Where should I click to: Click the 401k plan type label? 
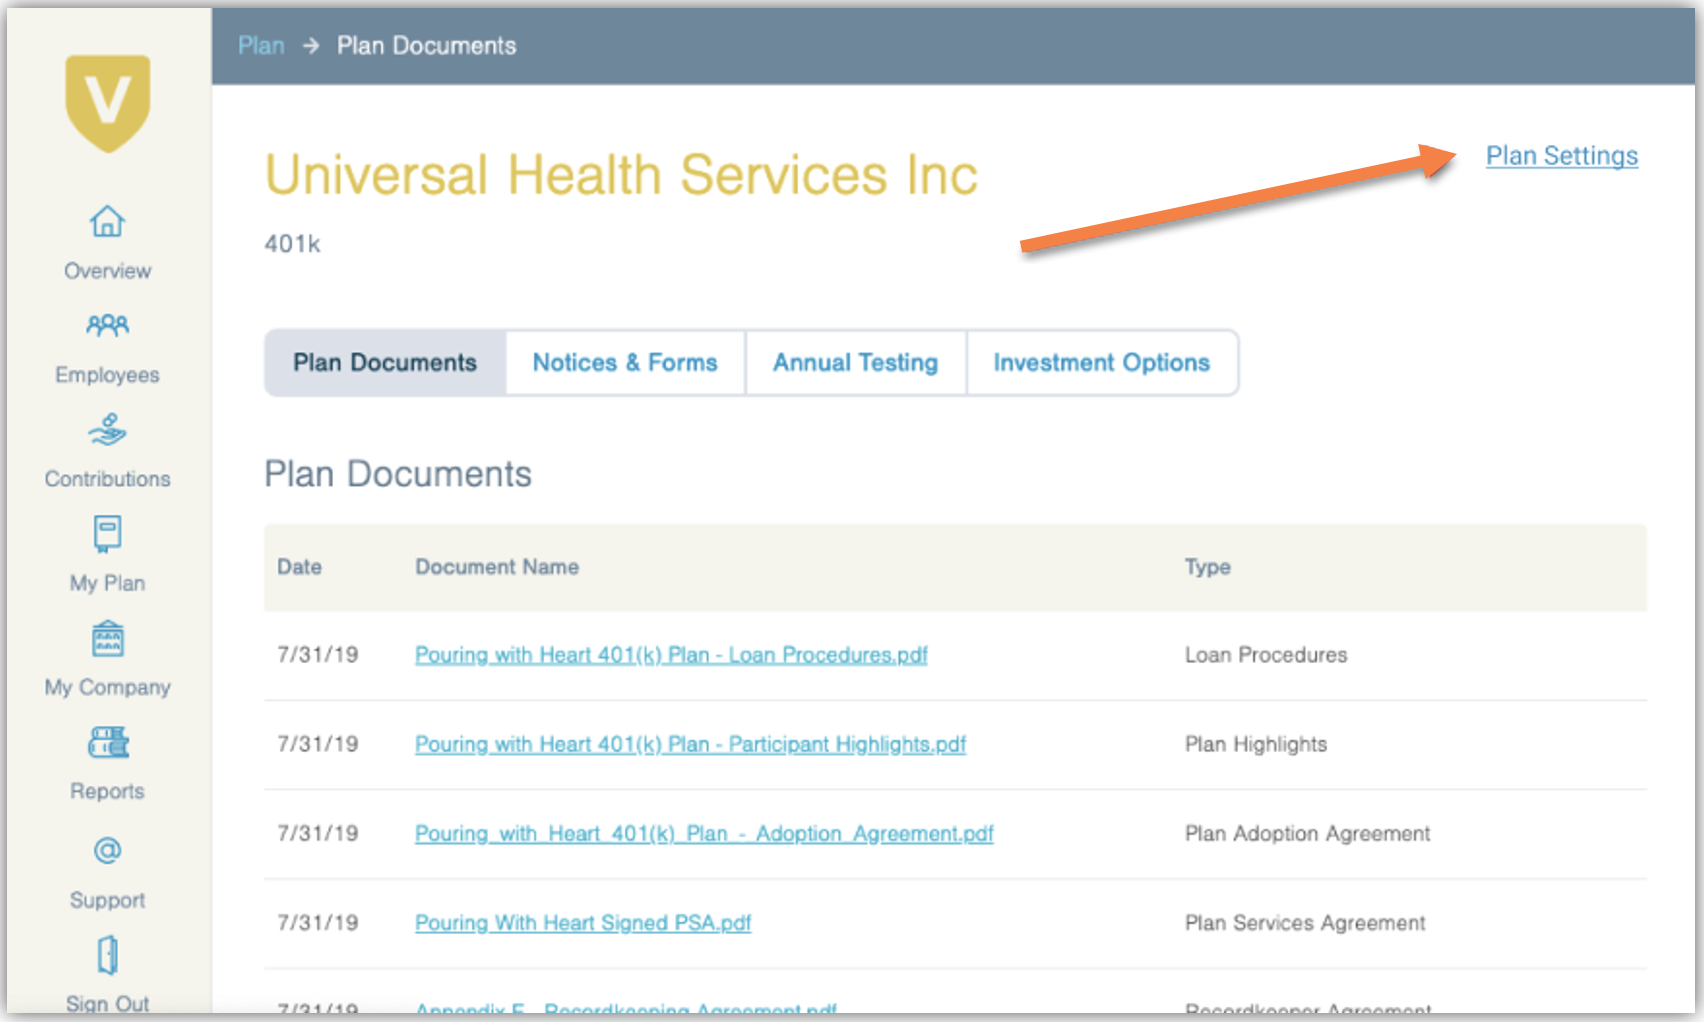[x=292, y=244]
